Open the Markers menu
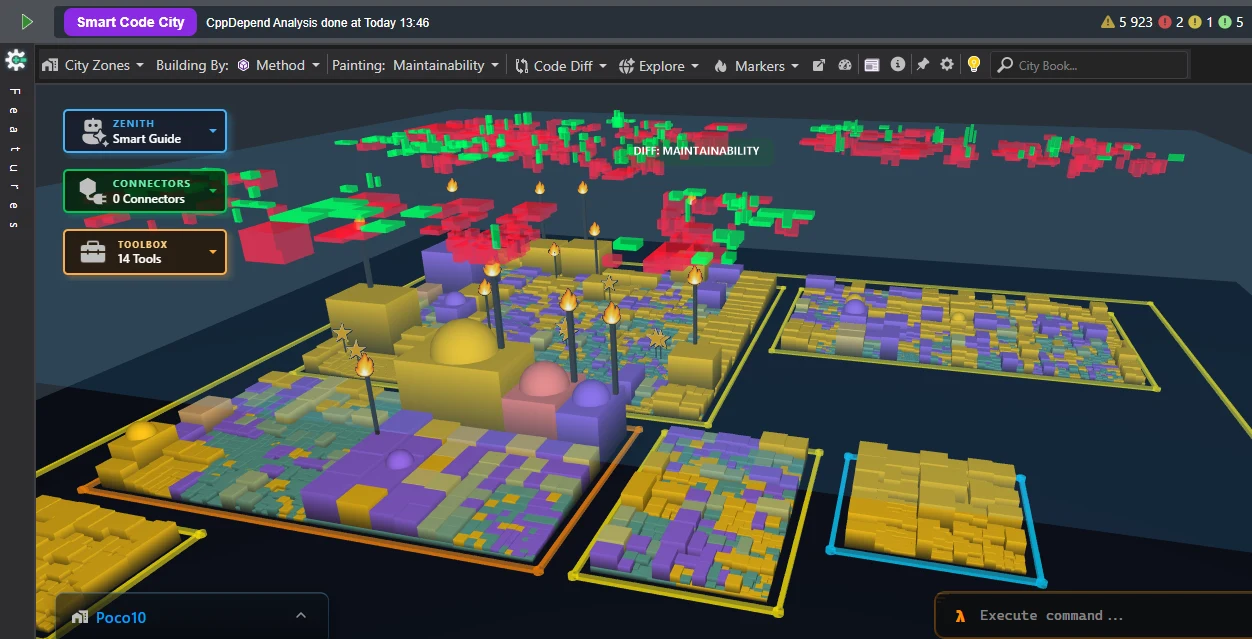 tap(757, 65)
